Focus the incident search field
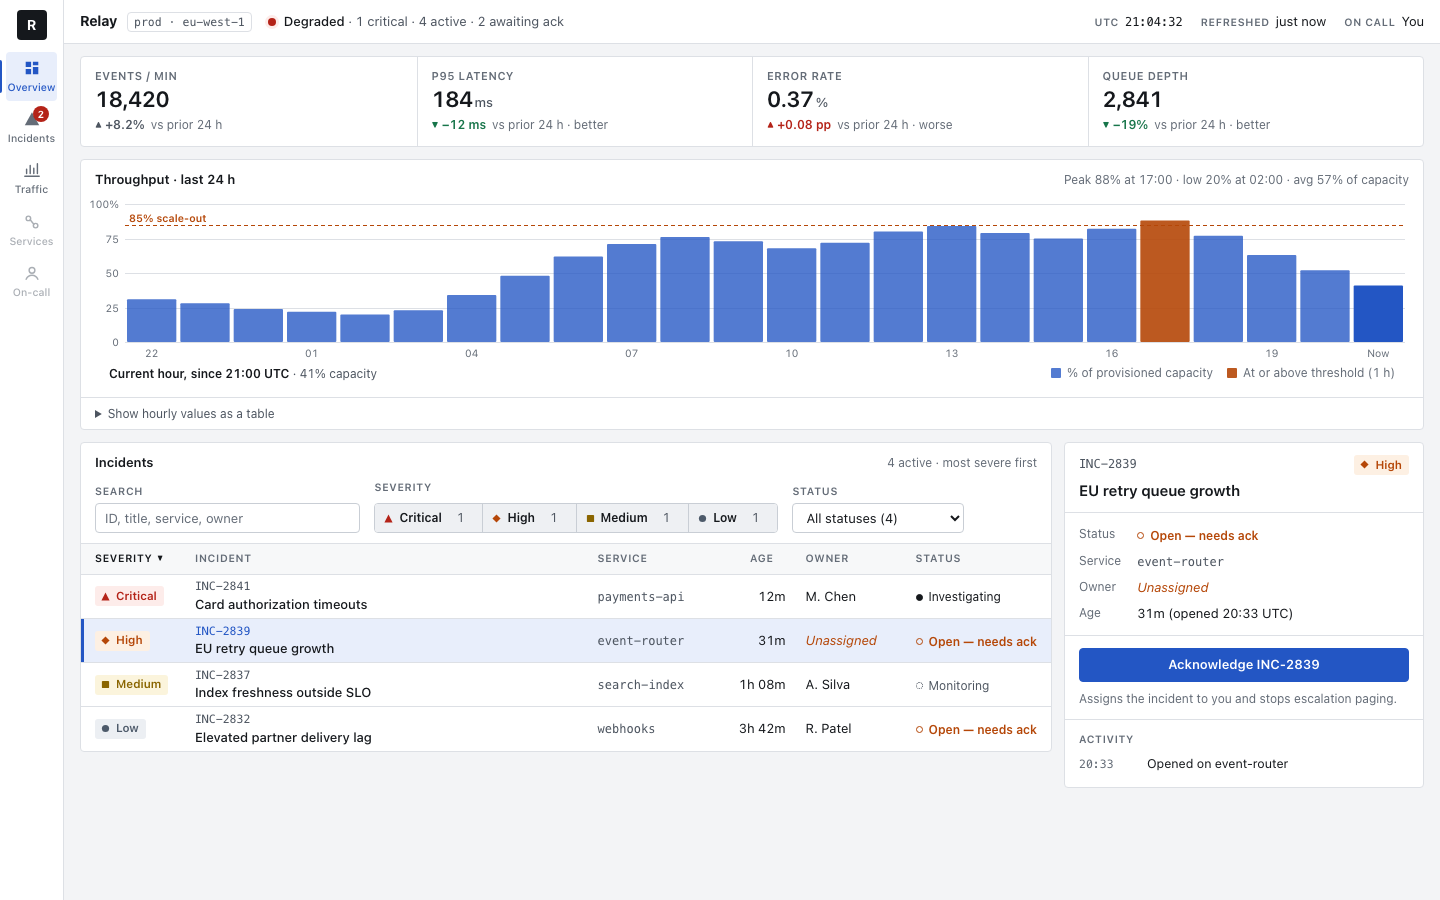 [227, 518]
